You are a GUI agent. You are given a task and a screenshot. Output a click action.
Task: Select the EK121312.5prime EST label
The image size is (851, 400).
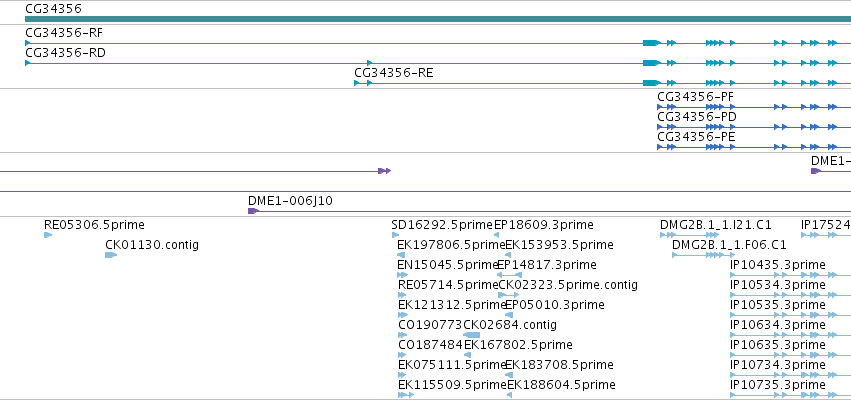point(452,305)
